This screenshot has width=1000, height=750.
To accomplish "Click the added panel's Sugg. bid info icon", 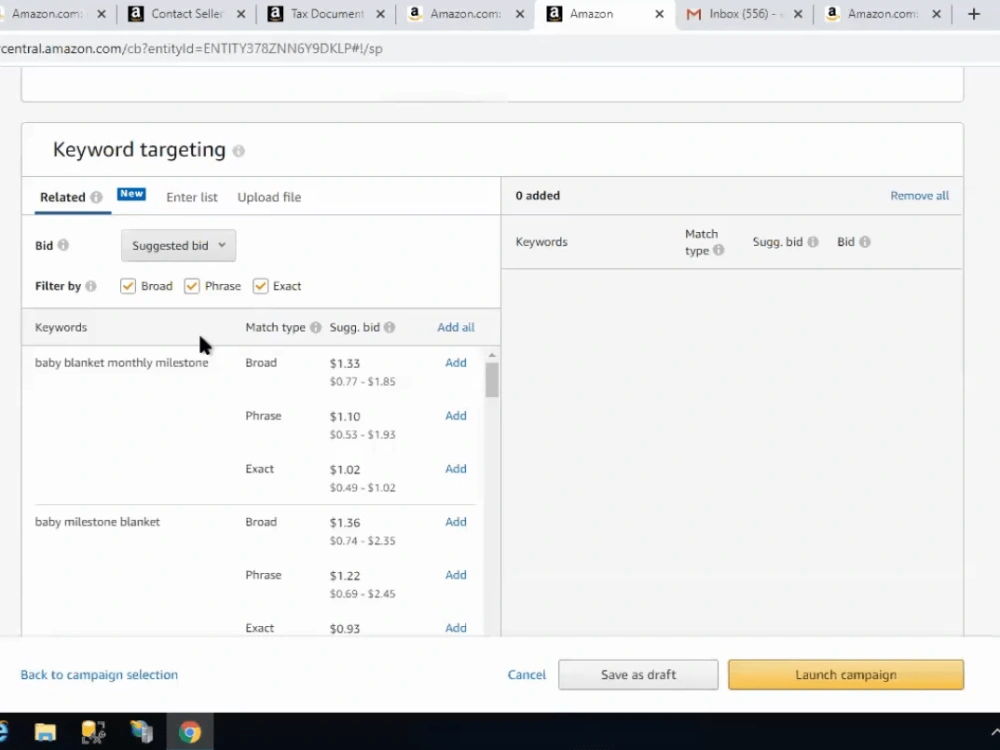I will pos(813,242).
